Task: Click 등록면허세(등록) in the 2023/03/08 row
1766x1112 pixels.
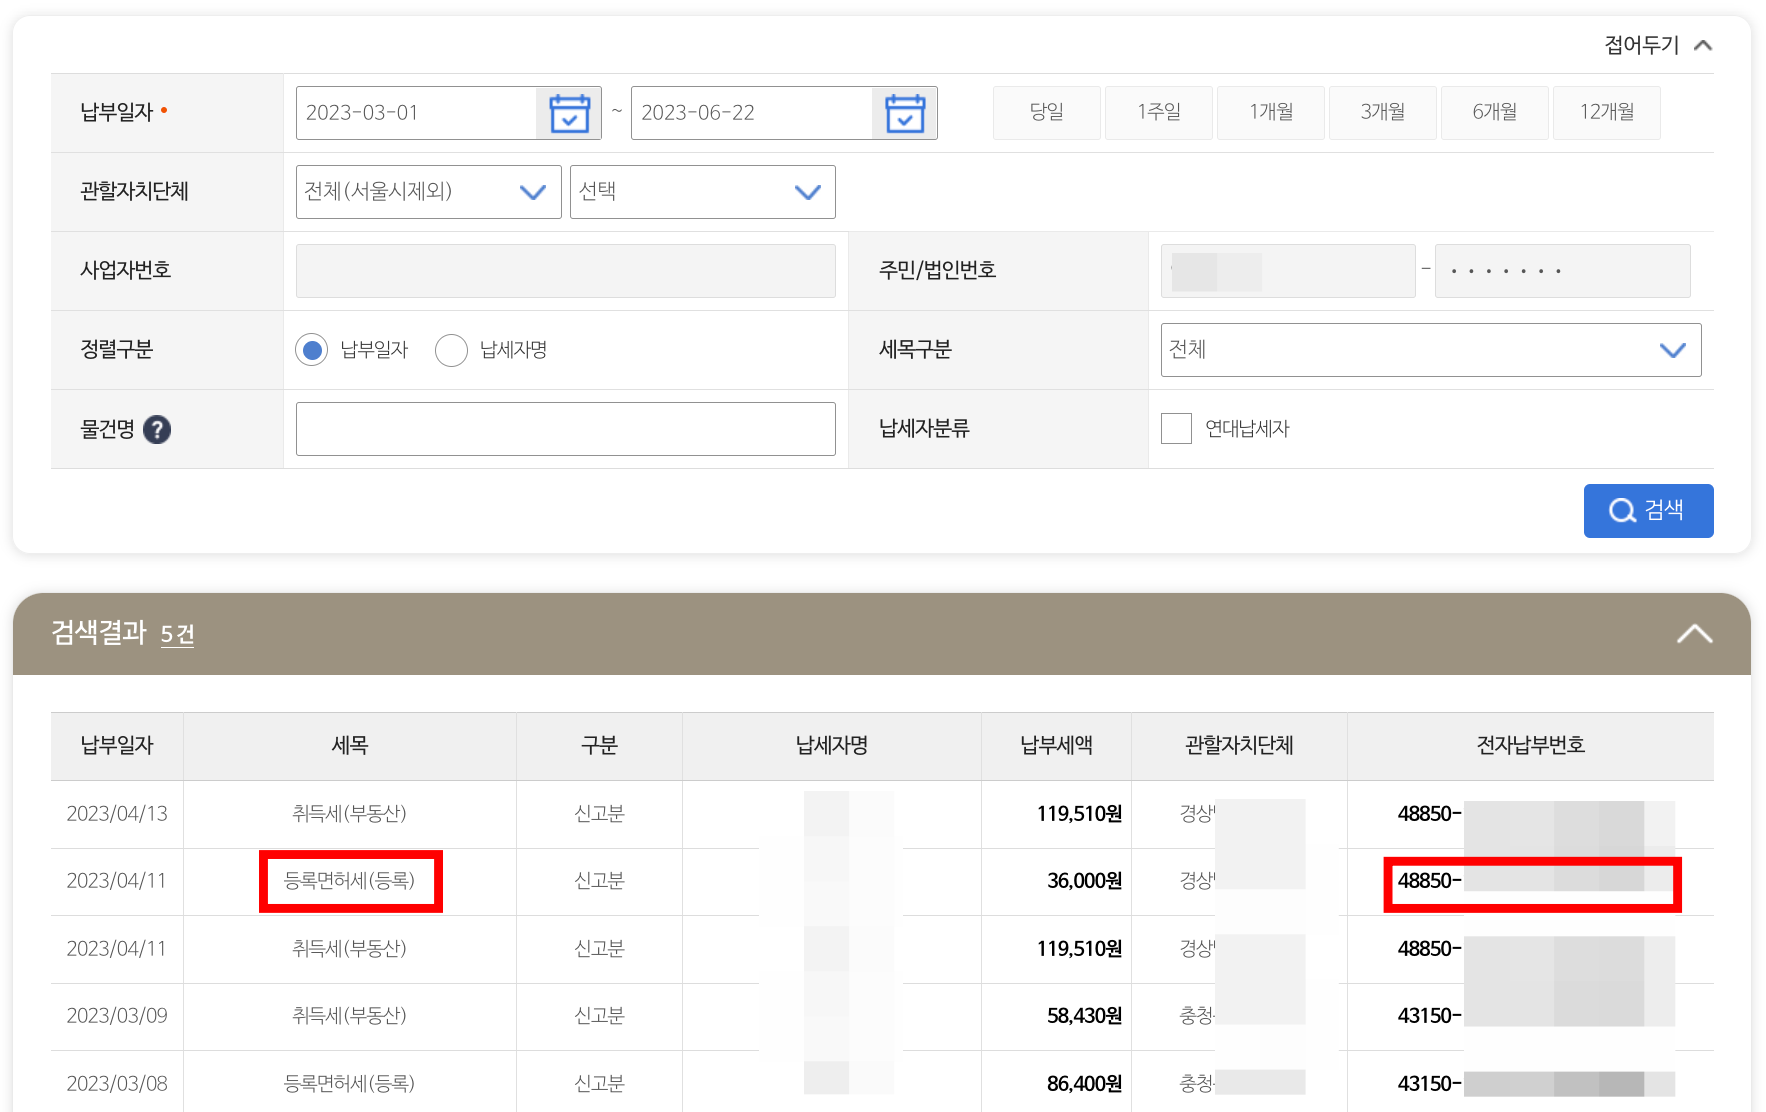Action: pyautogui.click(x=350, y=1084)
